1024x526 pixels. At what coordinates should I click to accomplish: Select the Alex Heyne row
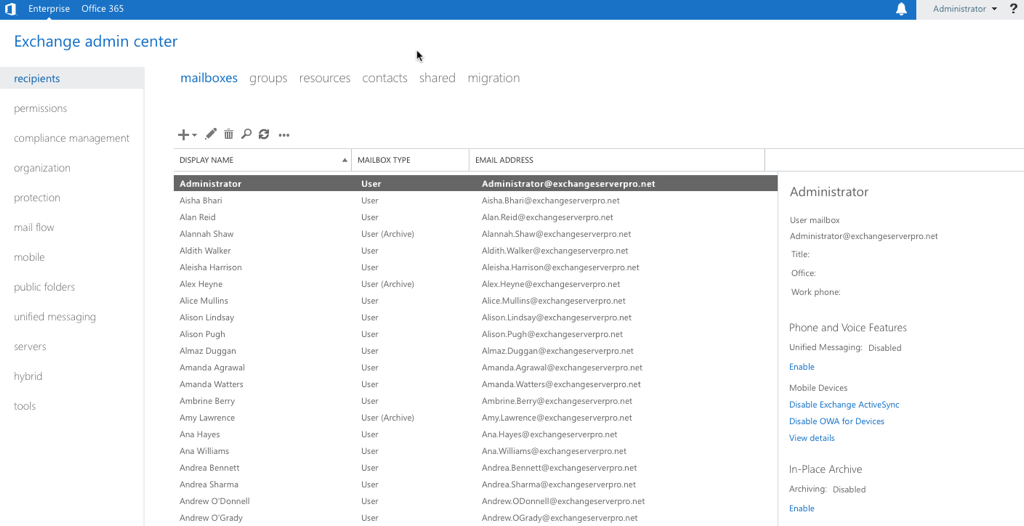click(475, 284)
